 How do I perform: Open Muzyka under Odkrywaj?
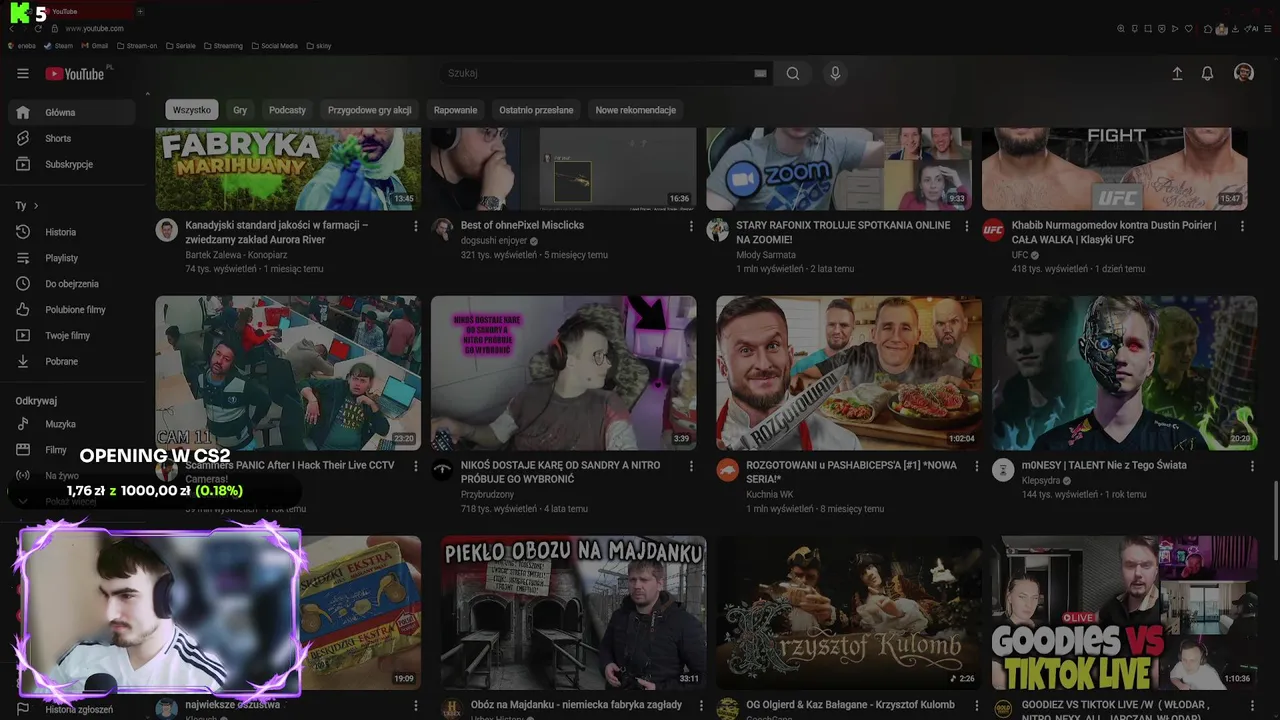72,424
